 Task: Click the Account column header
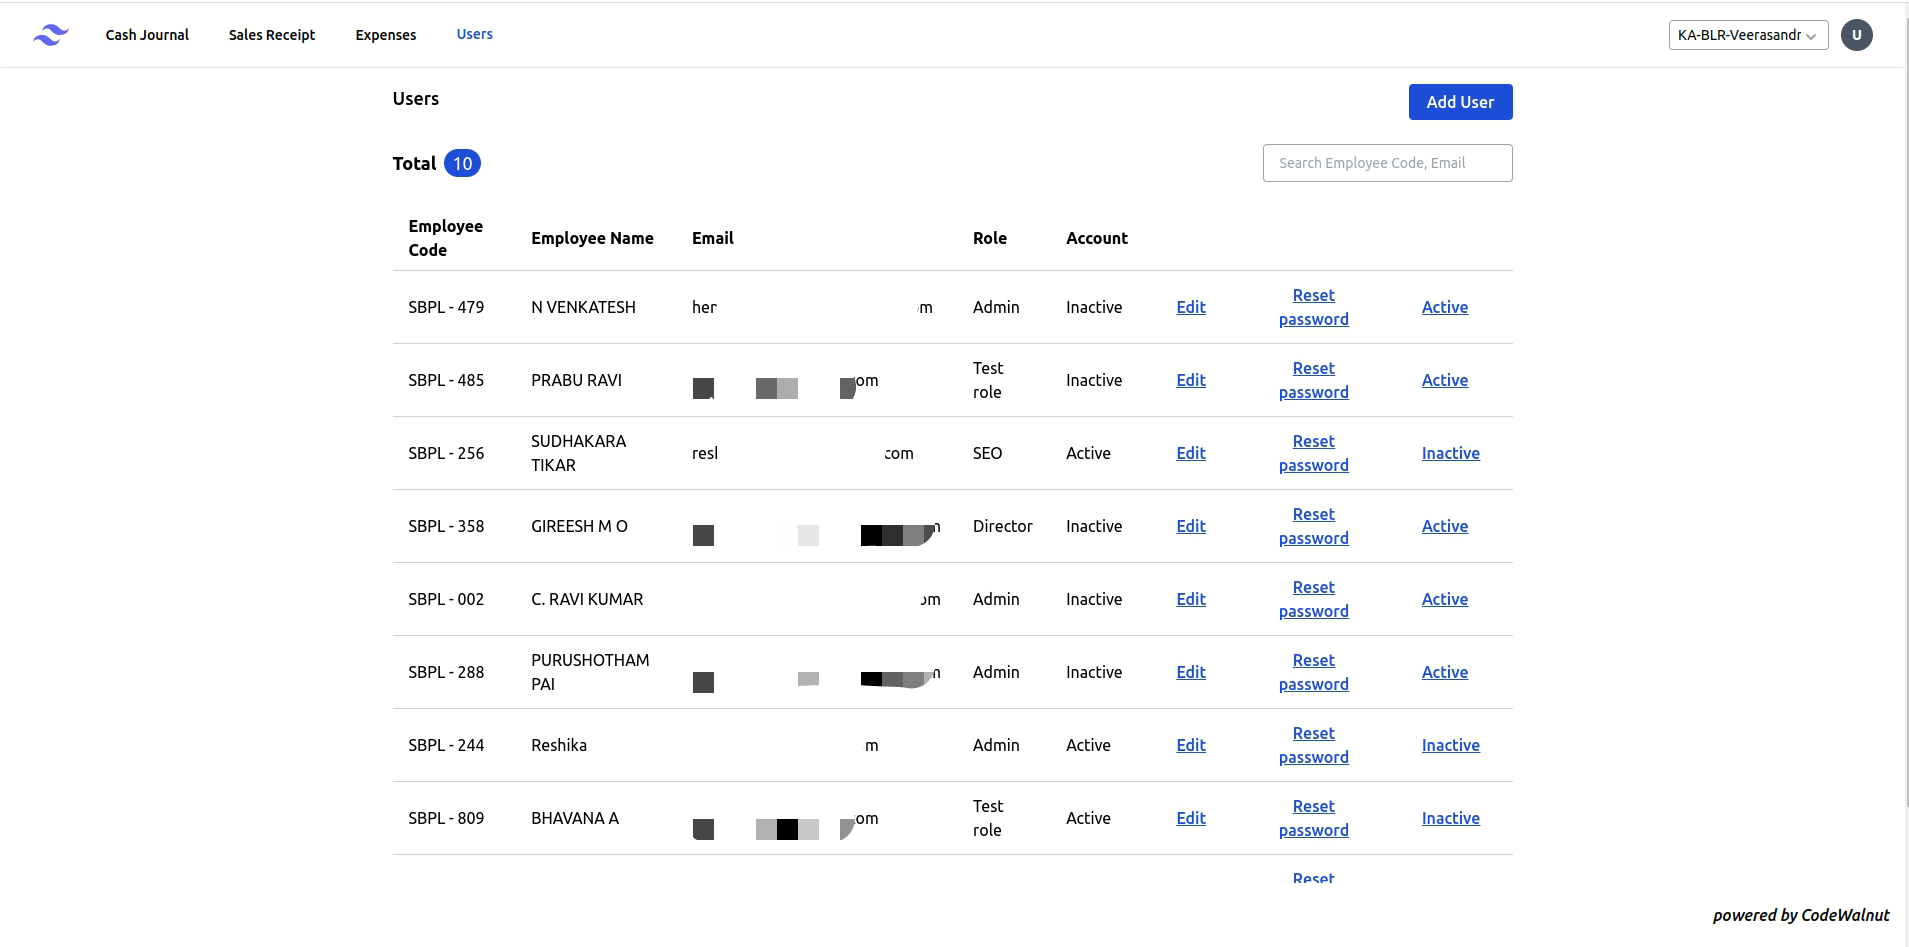point(1097,238)
